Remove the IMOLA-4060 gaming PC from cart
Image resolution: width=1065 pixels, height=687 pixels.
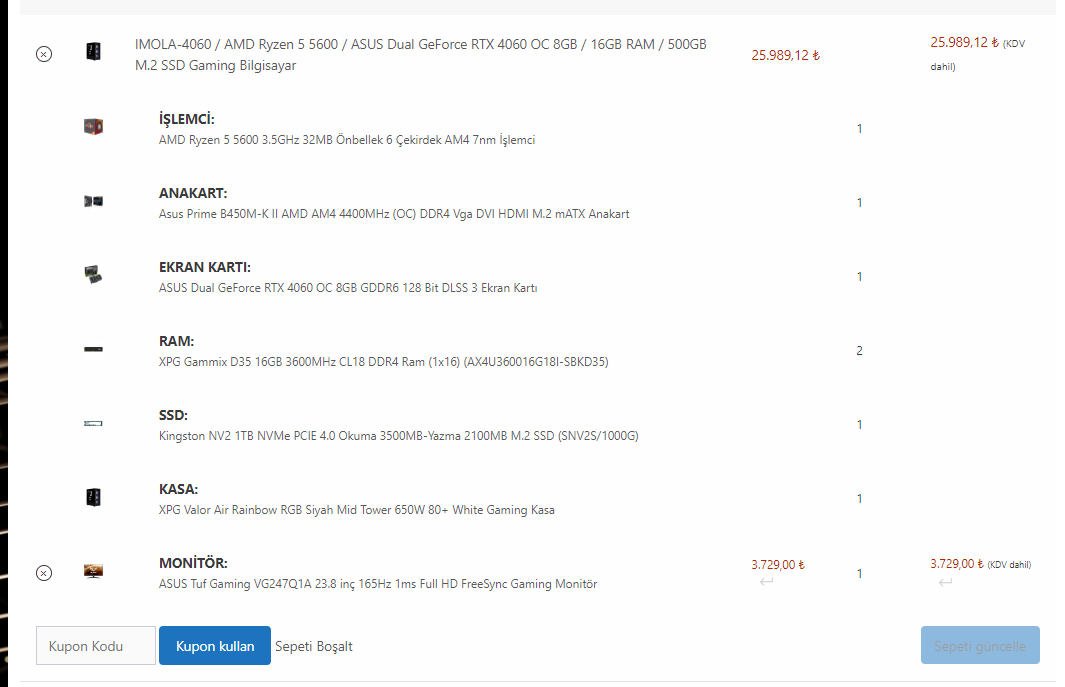[x=43, y=54]
